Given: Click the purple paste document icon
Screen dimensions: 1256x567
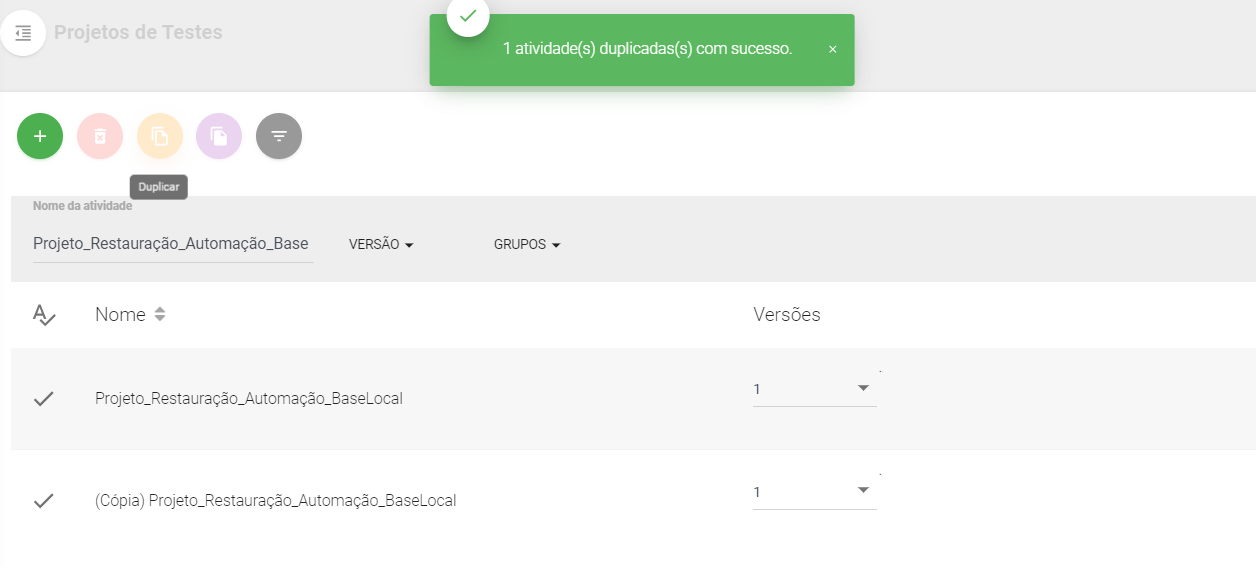Looking at the screenshot, I should tap(219, 136).
